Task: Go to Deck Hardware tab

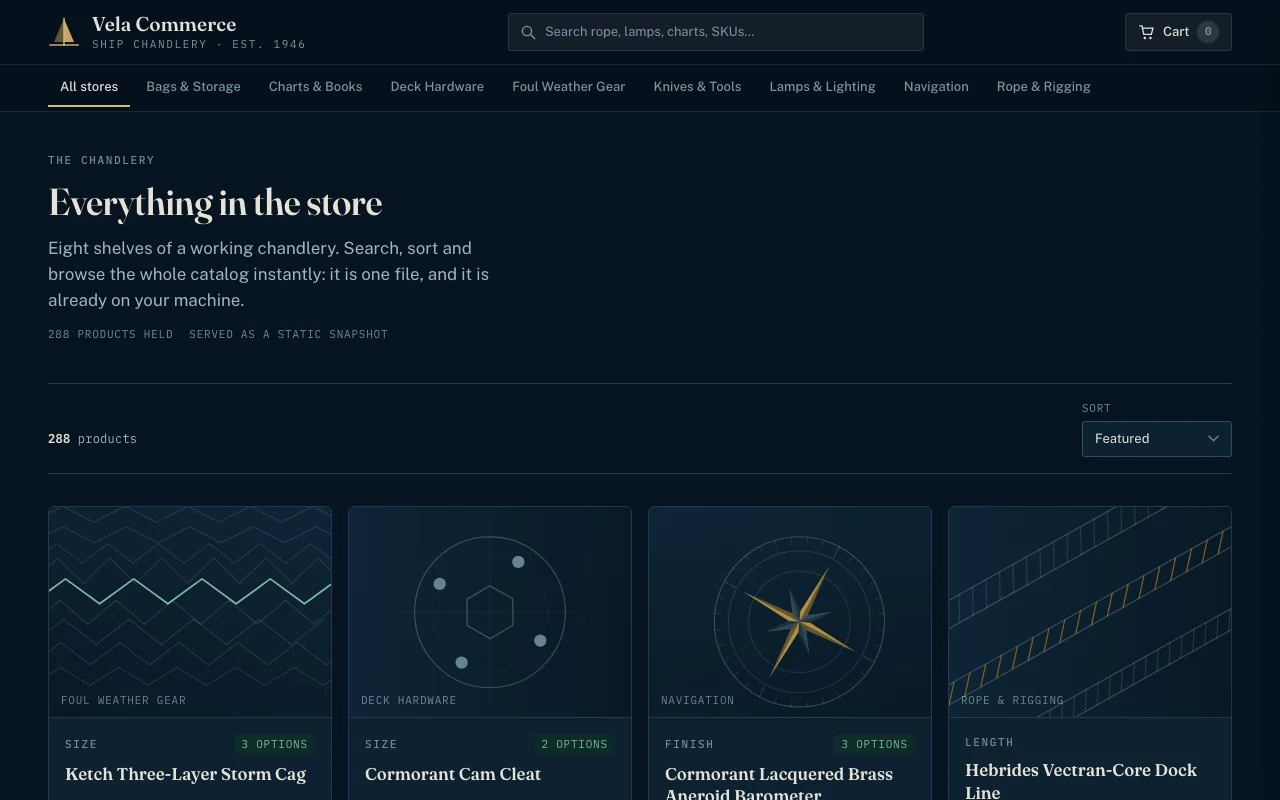Action: [x=437, y=87]
